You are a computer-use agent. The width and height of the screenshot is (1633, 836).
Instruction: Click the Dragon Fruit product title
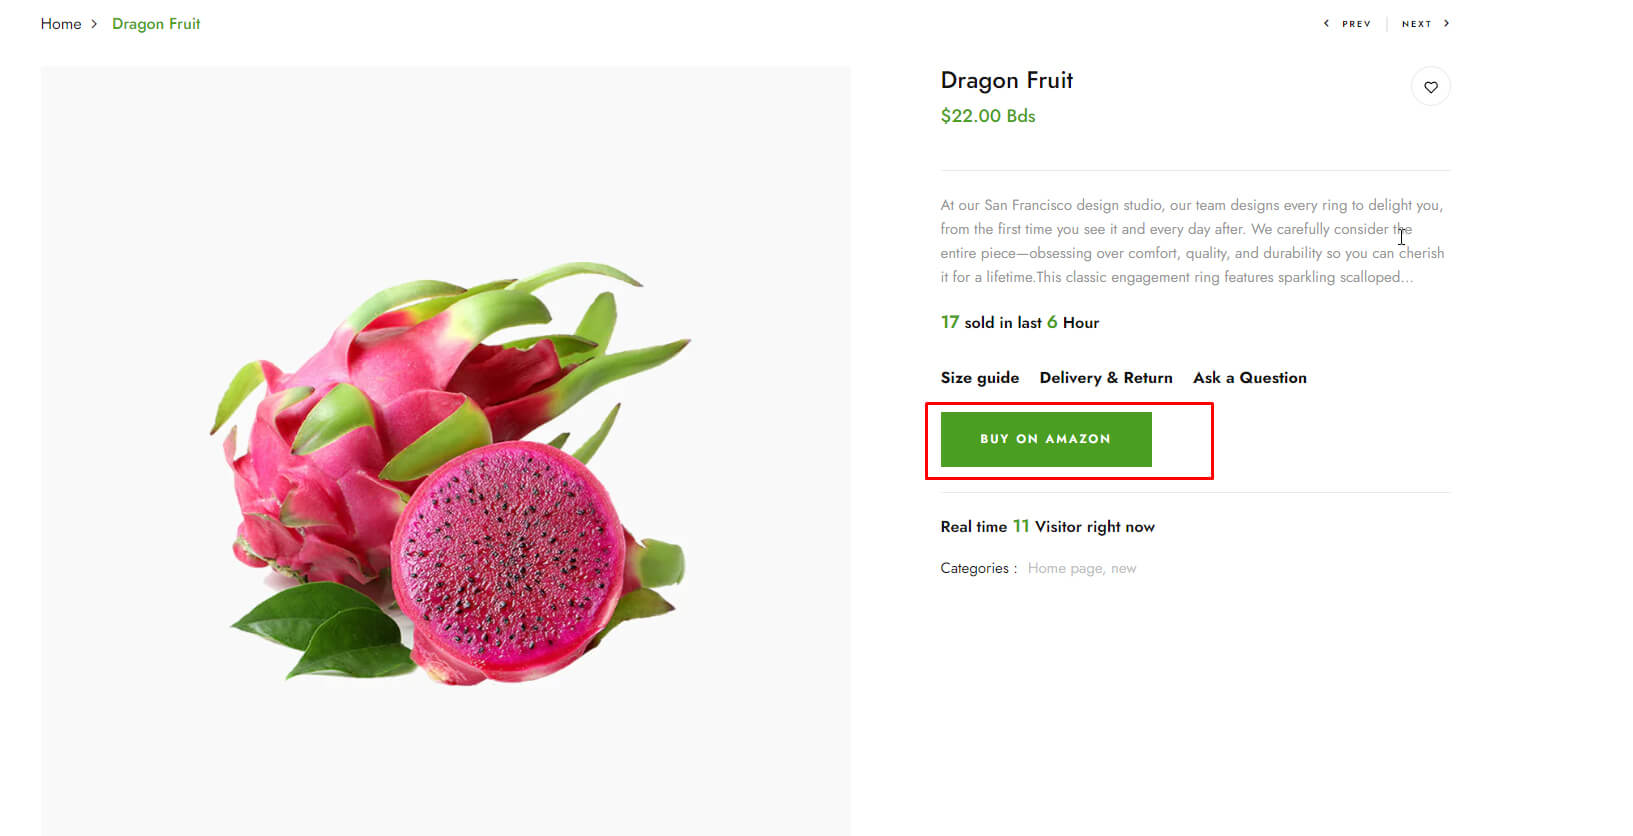pyautogui.click(x=1007, y=80)
